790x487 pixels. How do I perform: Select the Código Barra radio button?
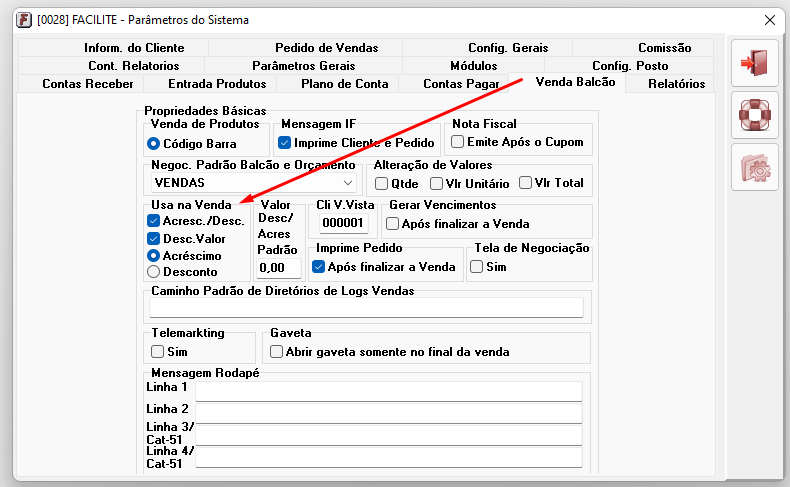(x=191, y=144)
